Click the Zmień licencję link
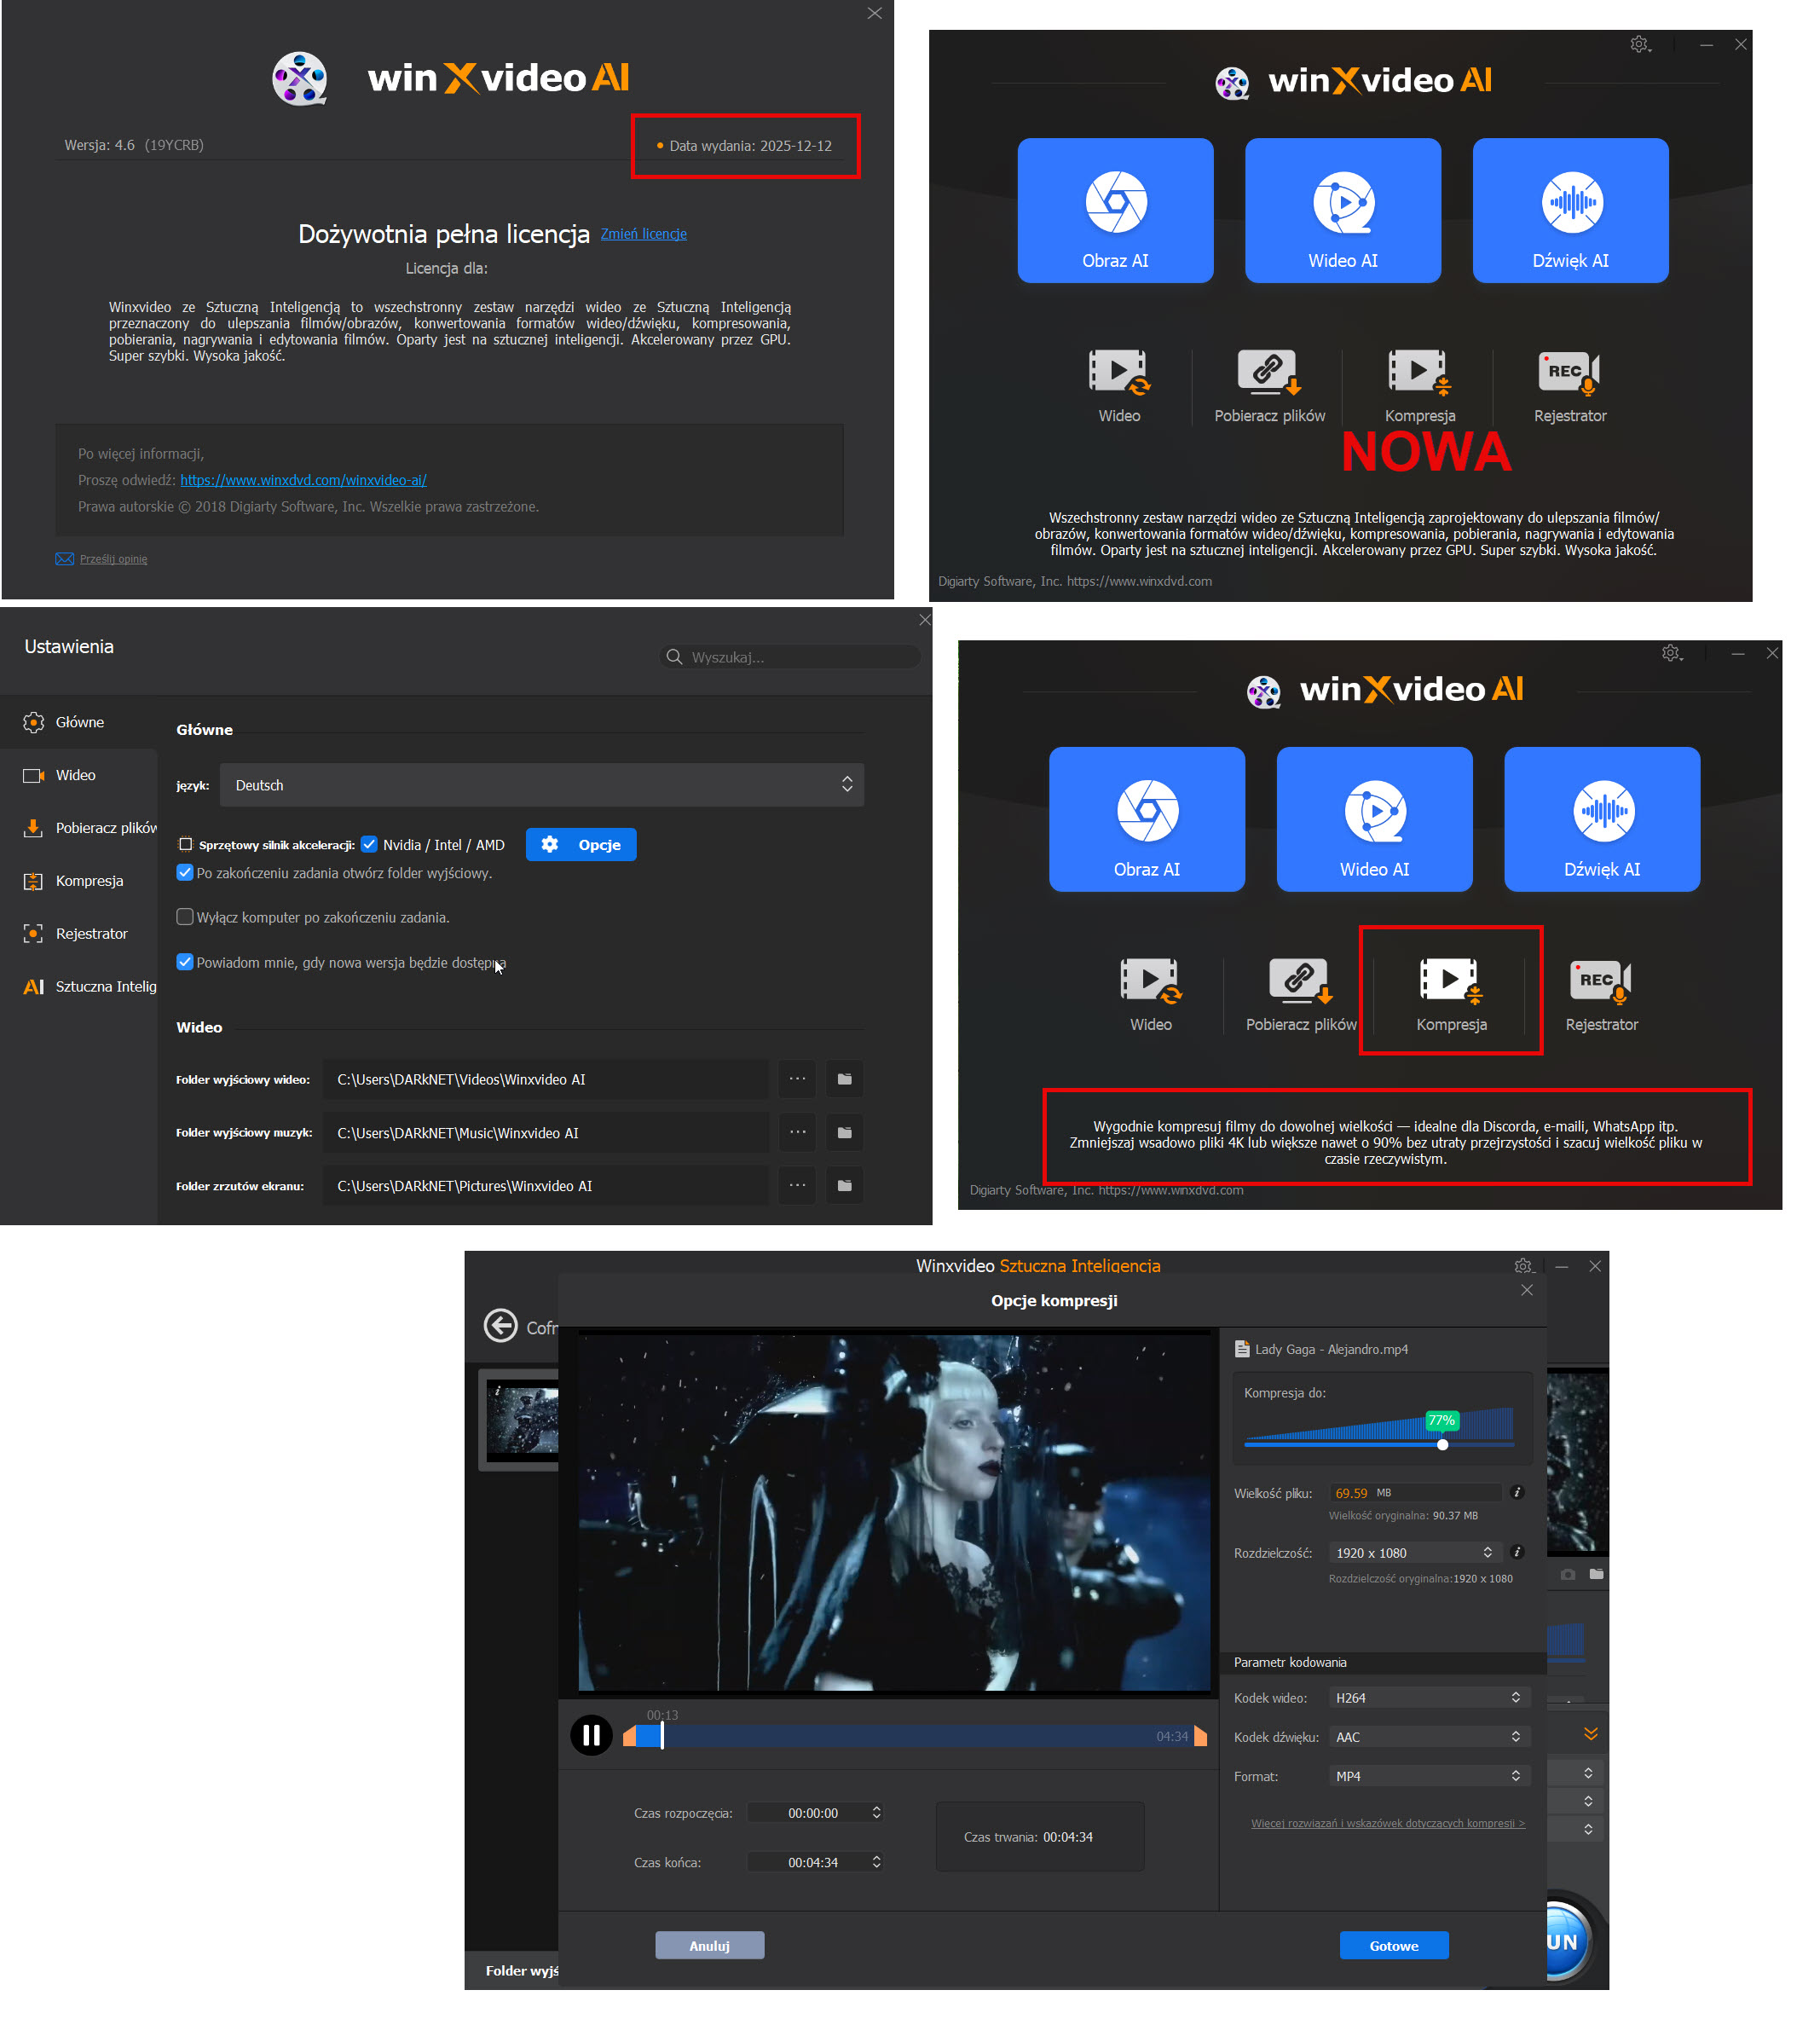 643,234
